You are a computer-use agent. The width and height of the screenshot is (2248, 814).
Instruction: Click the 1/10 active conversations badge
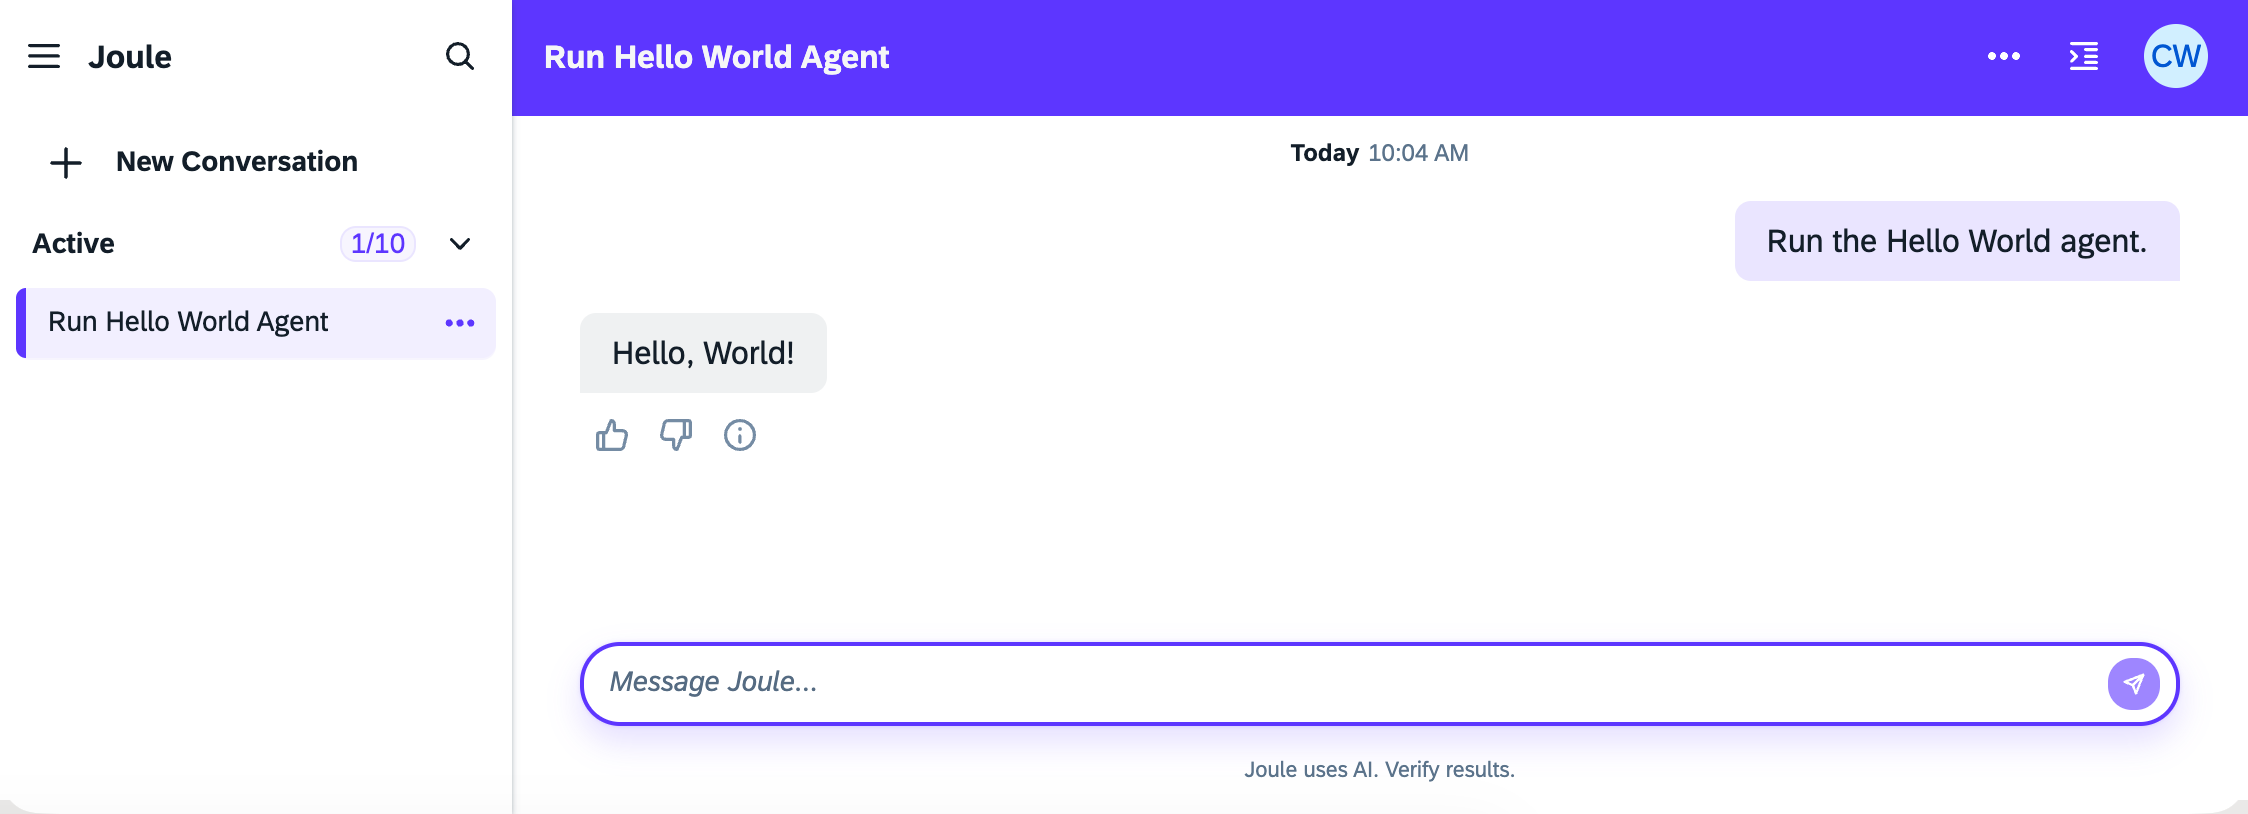coord(378,244)
